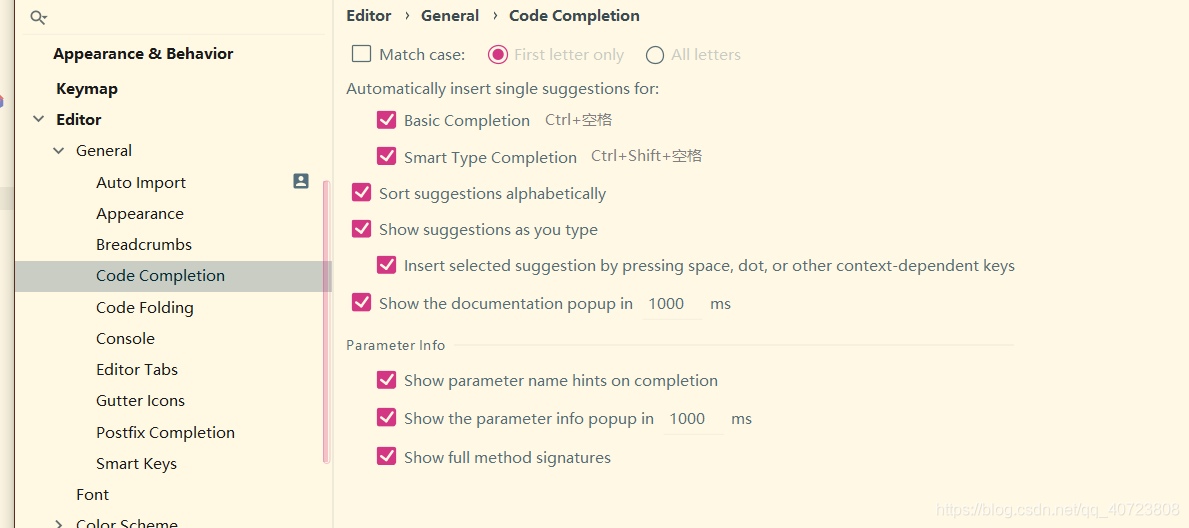
Task: Uncheck Show suggestions as you type
Action: 362,229
